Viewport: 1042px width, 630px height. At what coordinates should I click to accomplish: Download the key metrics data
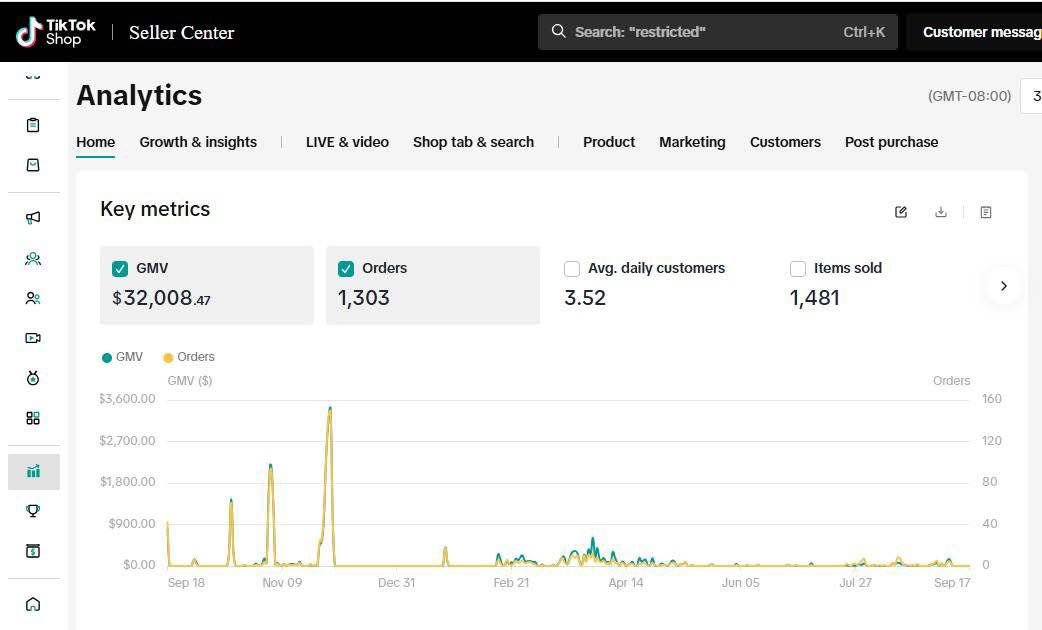point(941,212)
